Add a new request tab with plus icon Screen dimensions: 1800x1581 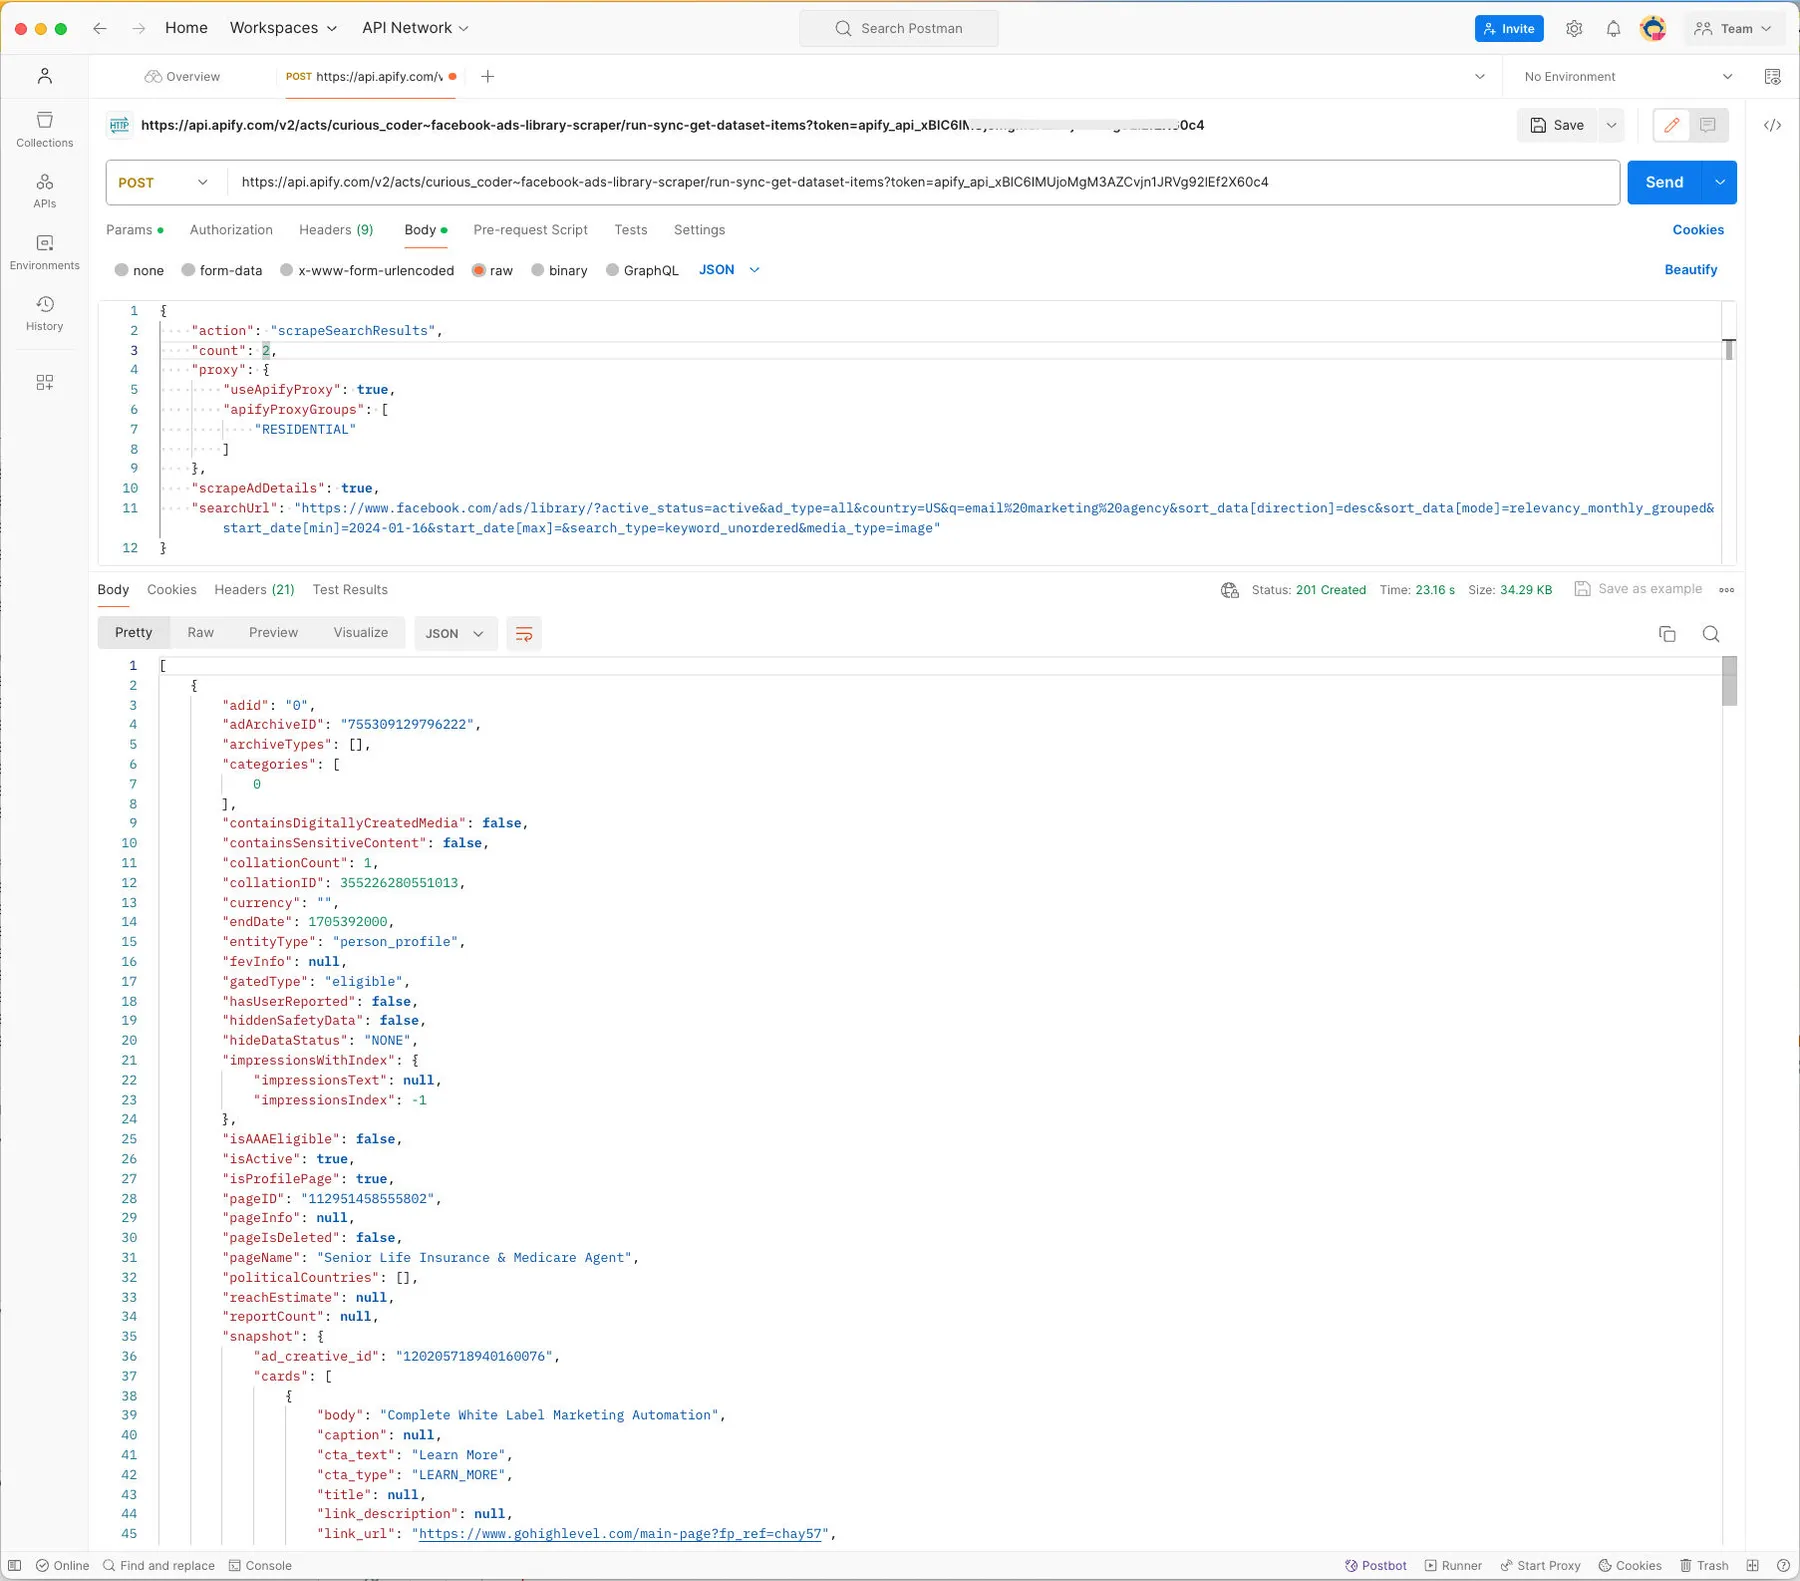point(488,76)
